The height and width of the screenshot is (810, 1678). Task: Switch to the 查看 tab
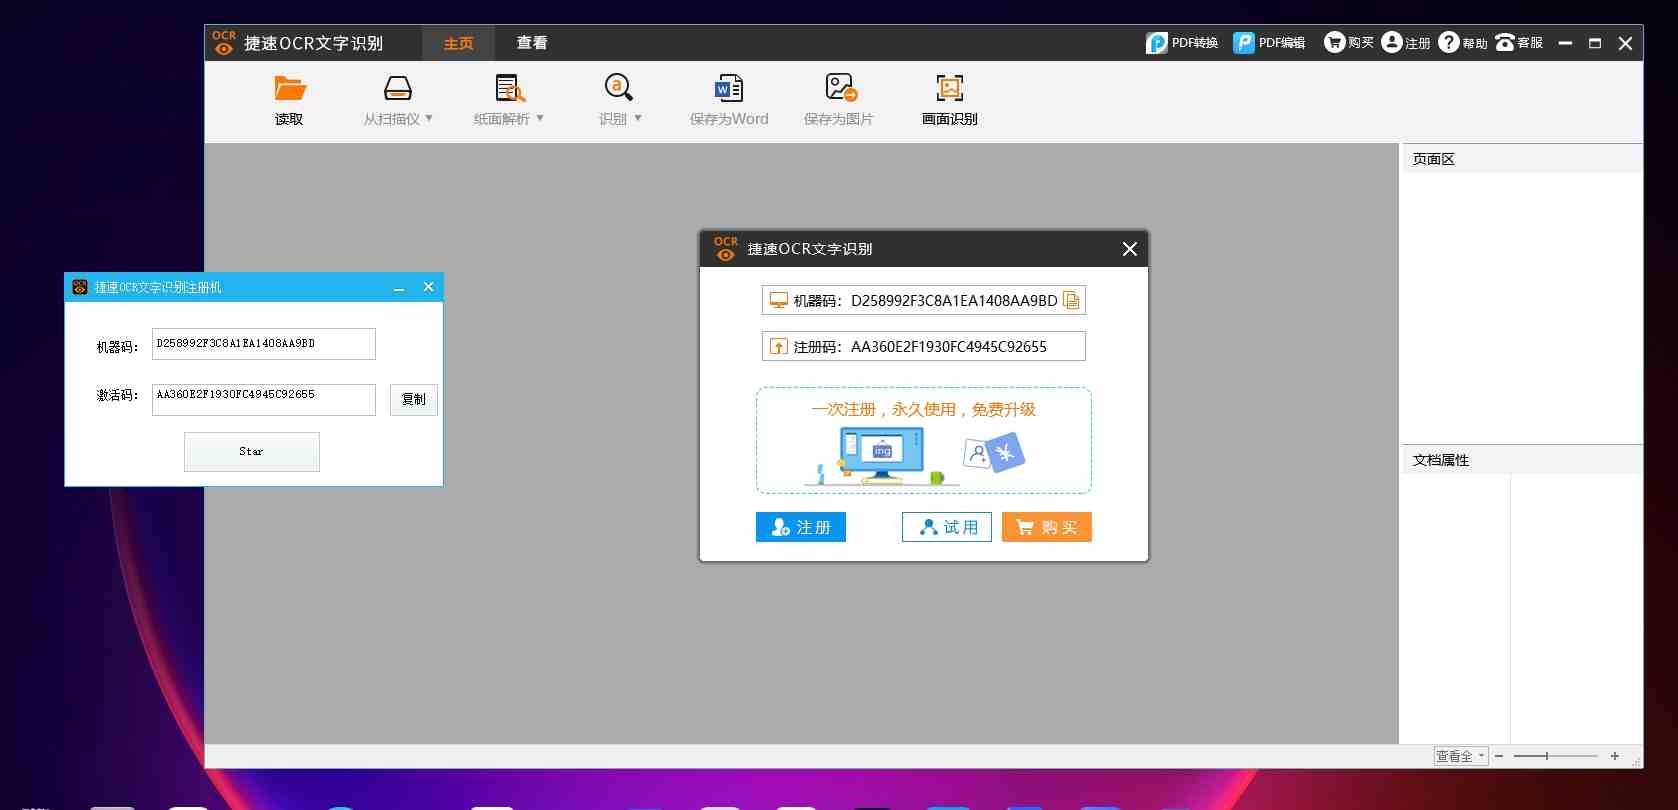click(x=532, y=43)
